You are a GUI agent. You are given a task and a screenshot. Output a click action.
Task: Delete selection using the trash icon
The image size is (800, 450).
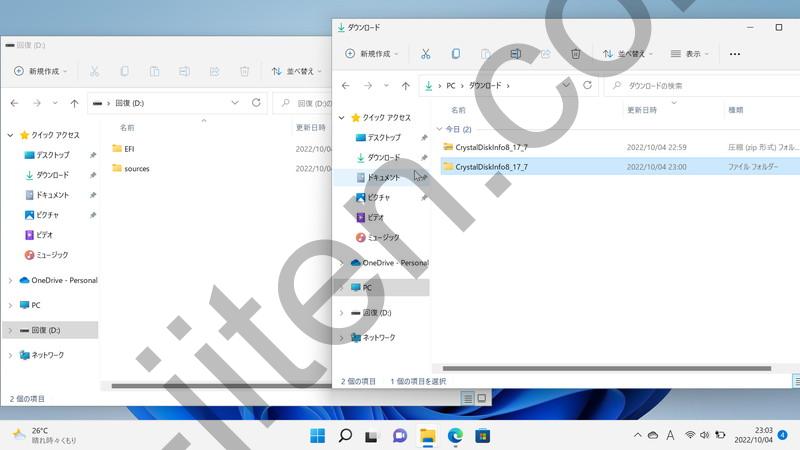pyautogui.click(x=576, y=54)
